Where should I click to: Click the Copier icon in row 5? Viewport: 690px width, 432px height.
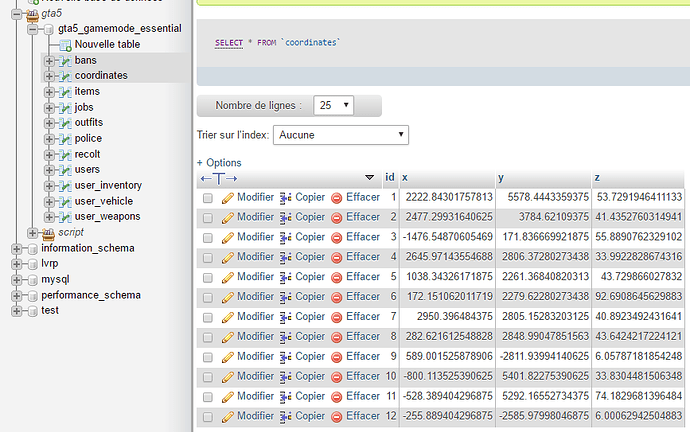pos(286,278)
